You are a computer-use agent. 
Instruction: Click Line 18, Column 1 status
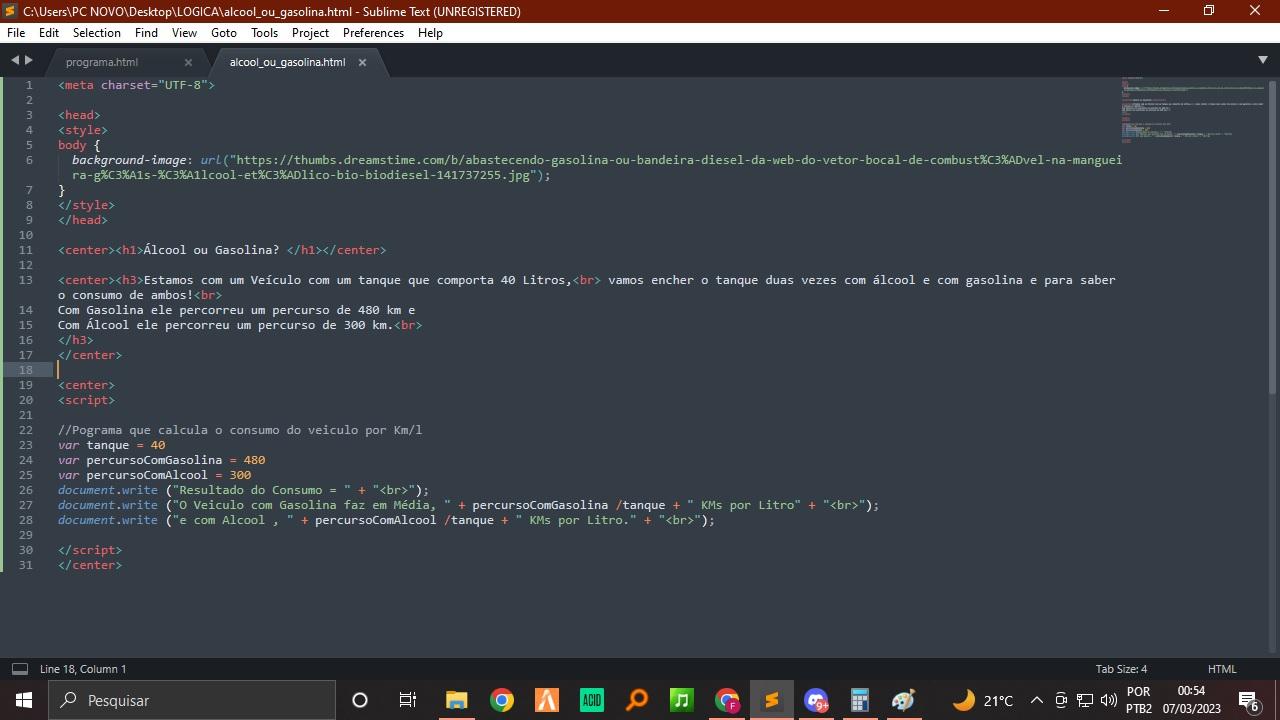coord(83,669)
